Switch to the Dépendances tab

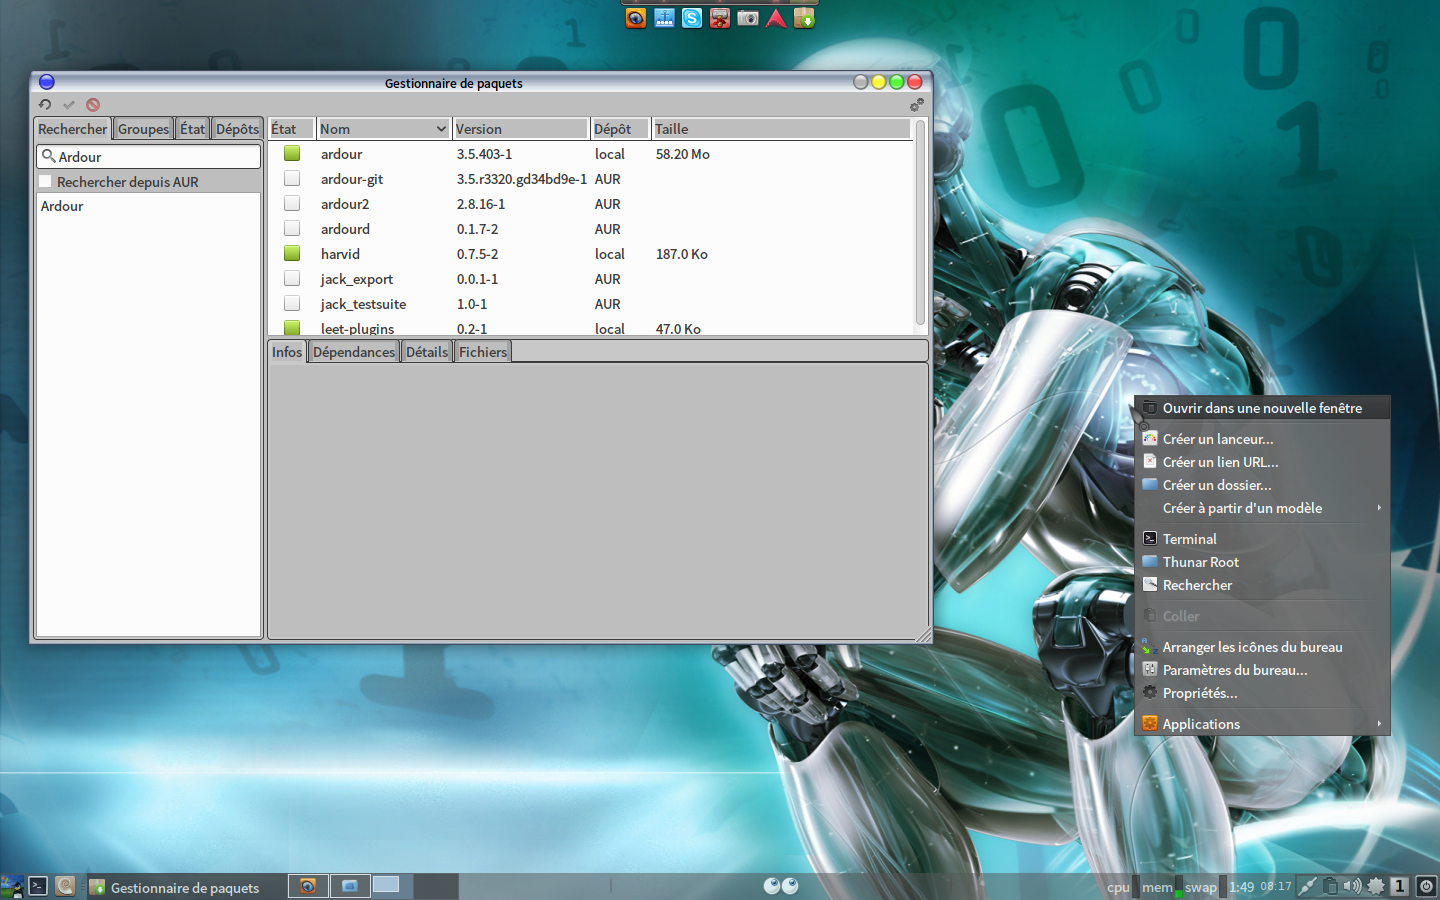tap(354, 352)
